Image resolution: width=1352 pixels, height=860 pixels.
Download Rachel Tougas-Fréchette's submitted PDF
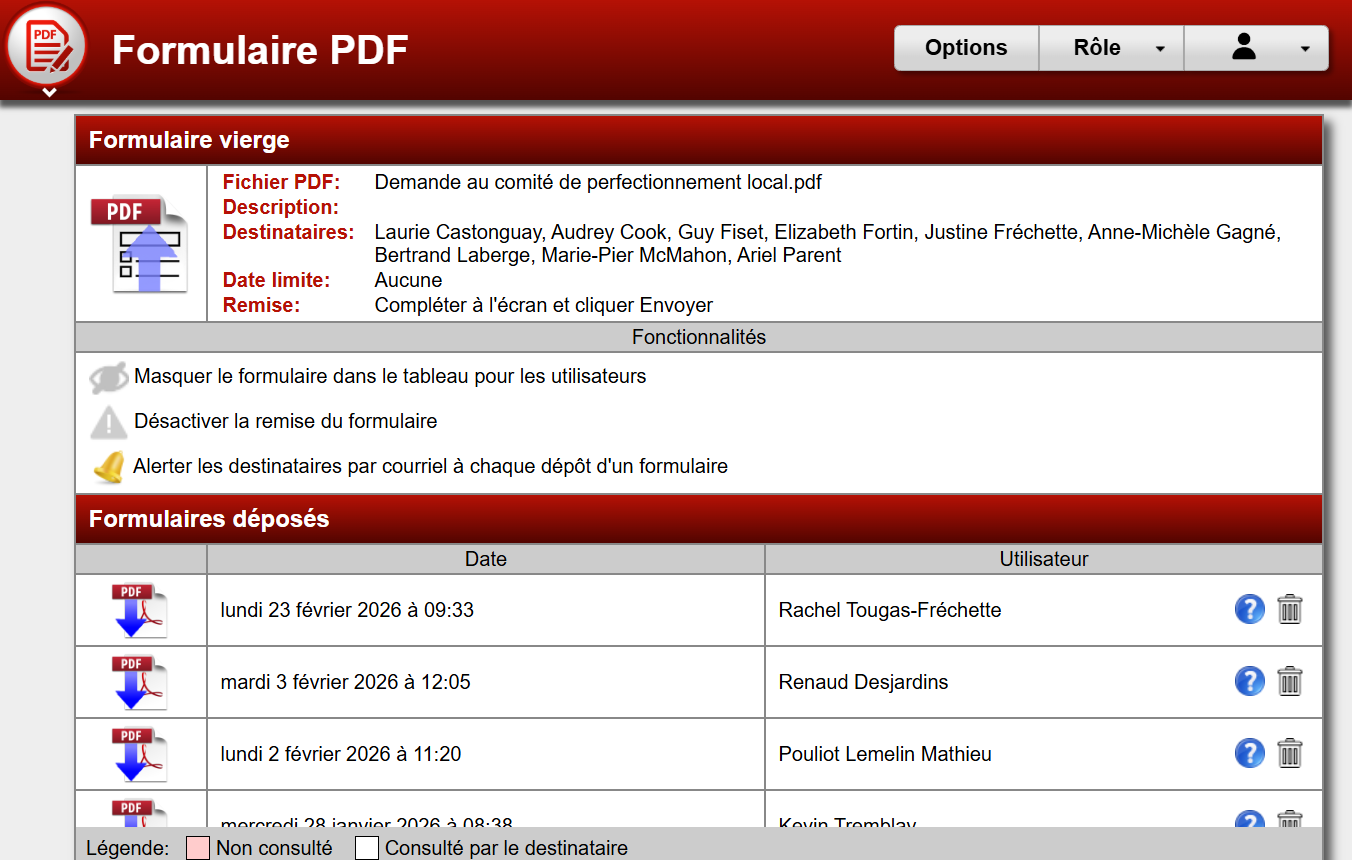(139, 610)
